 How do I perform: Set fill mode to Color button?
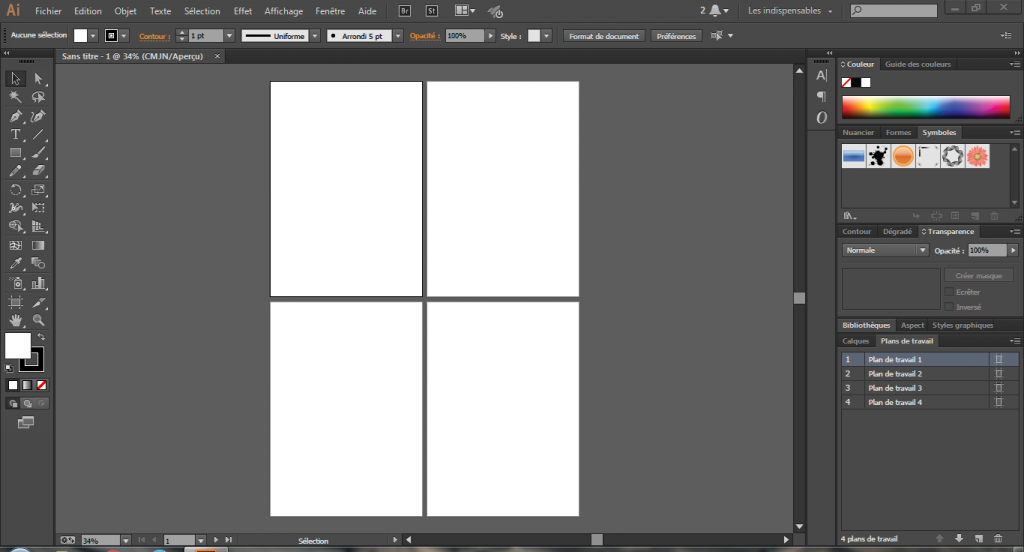(x=12, y=385)
